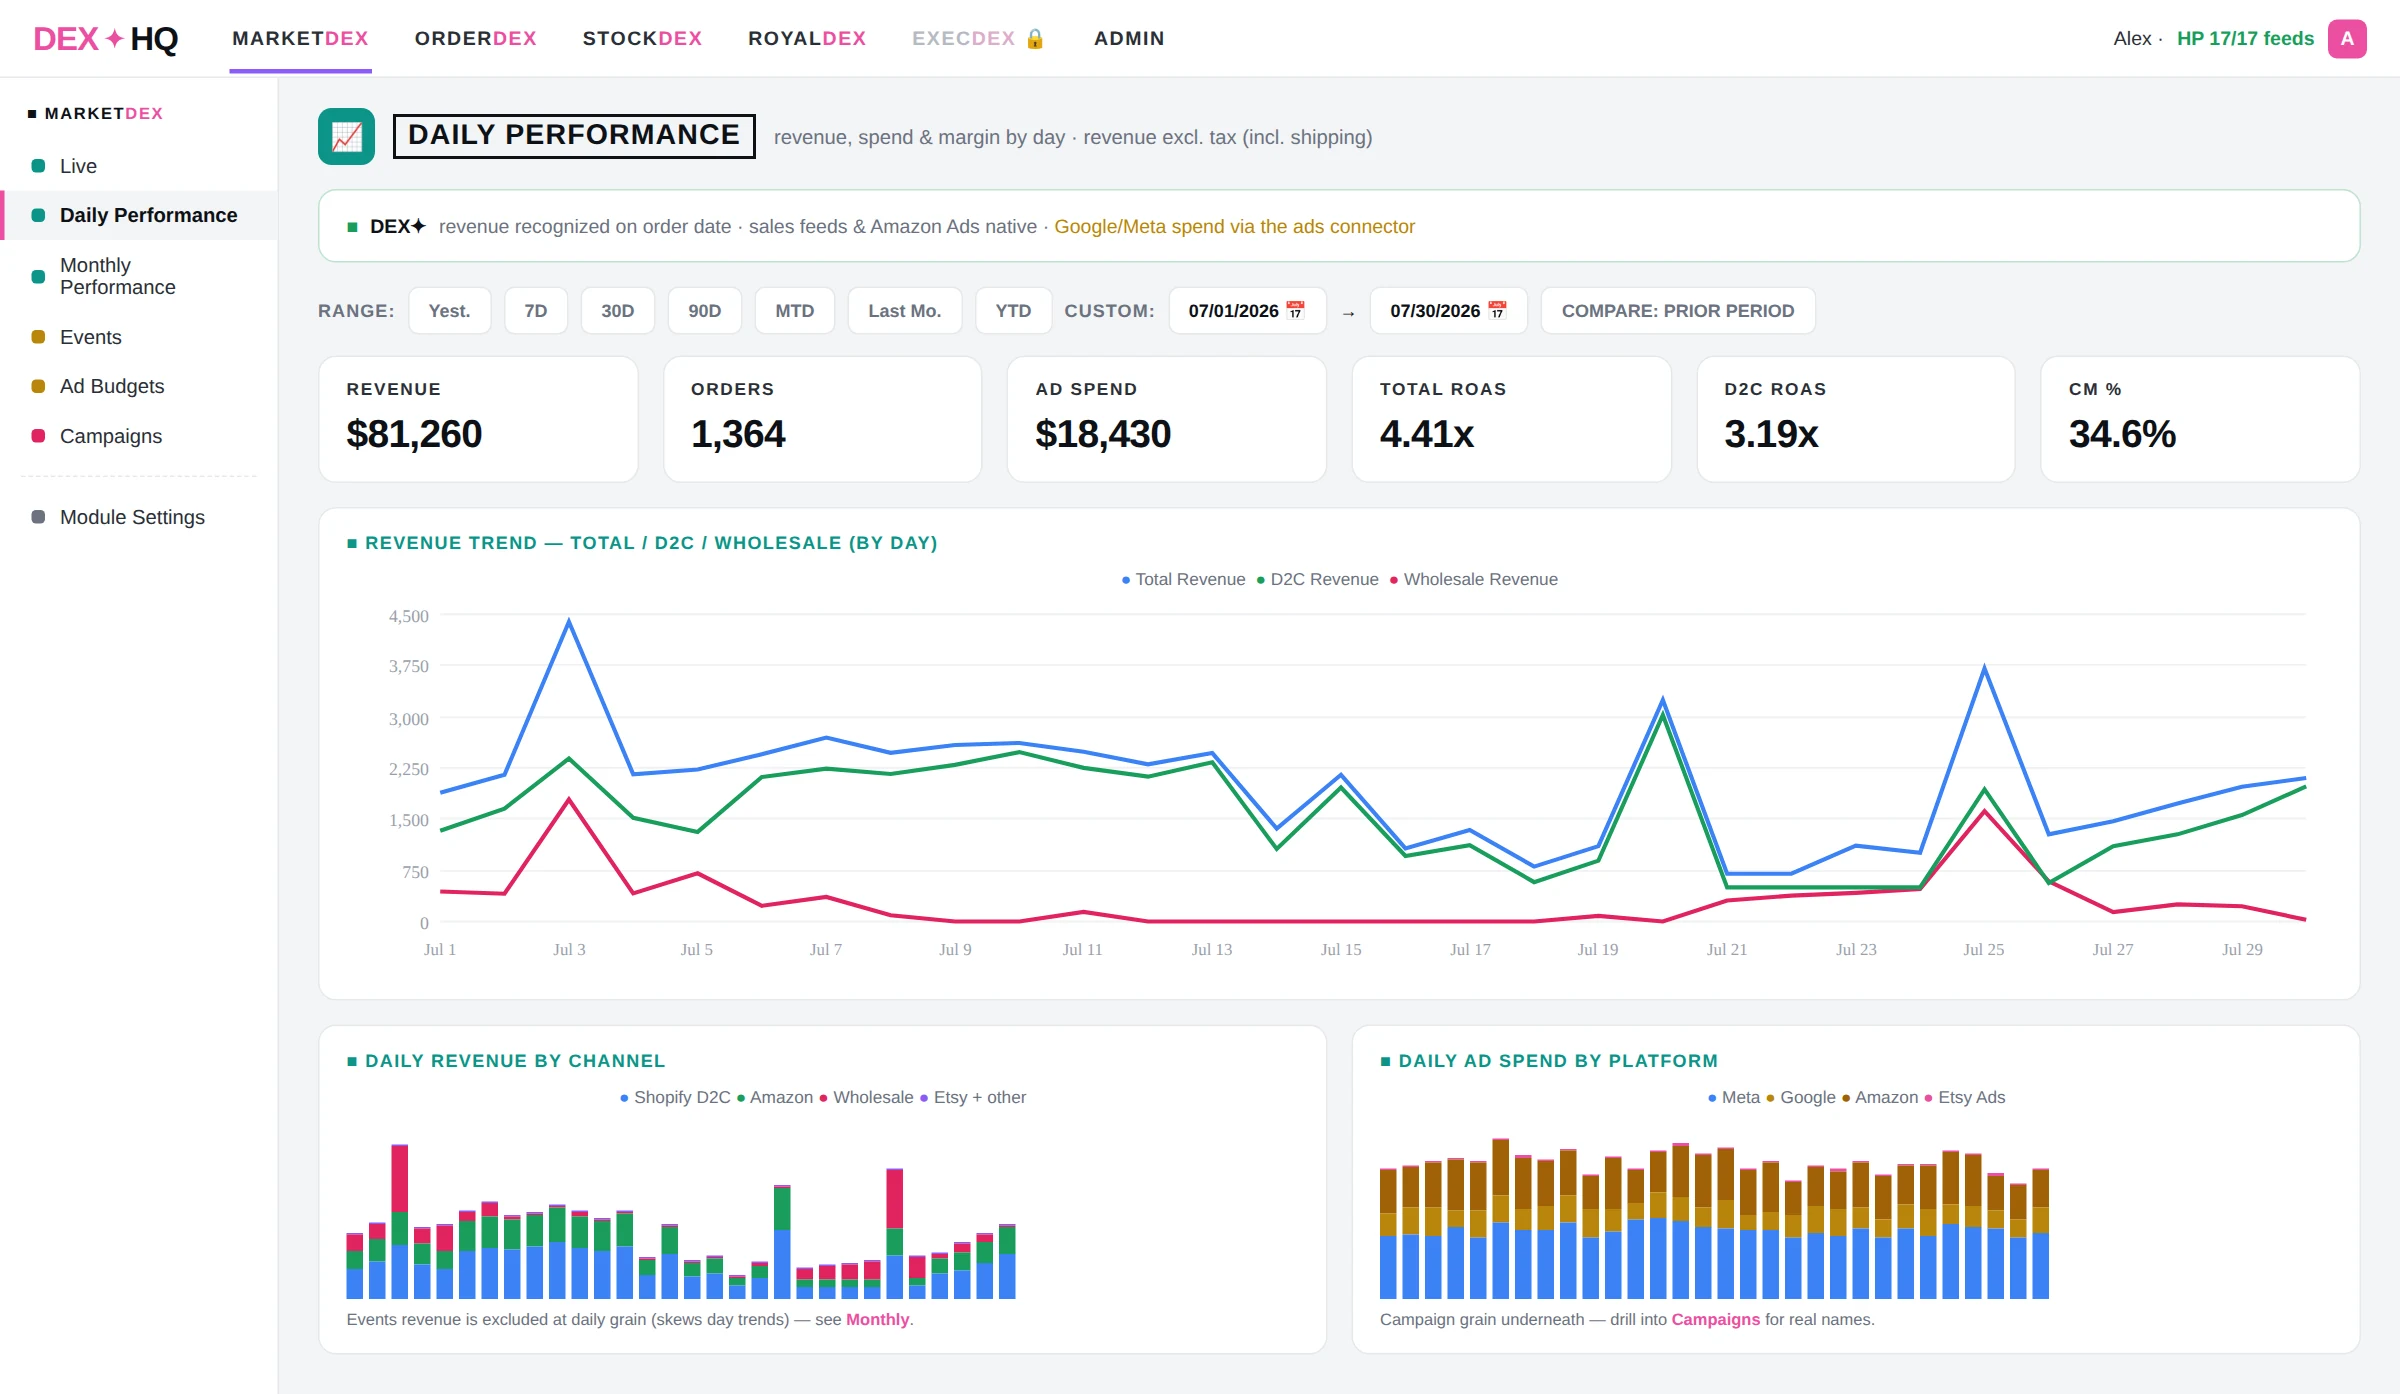This screenshot has height=1394, width=2400.
Task: Toggle Compare: Prior Period button
Action: (x=1678, y=310)
